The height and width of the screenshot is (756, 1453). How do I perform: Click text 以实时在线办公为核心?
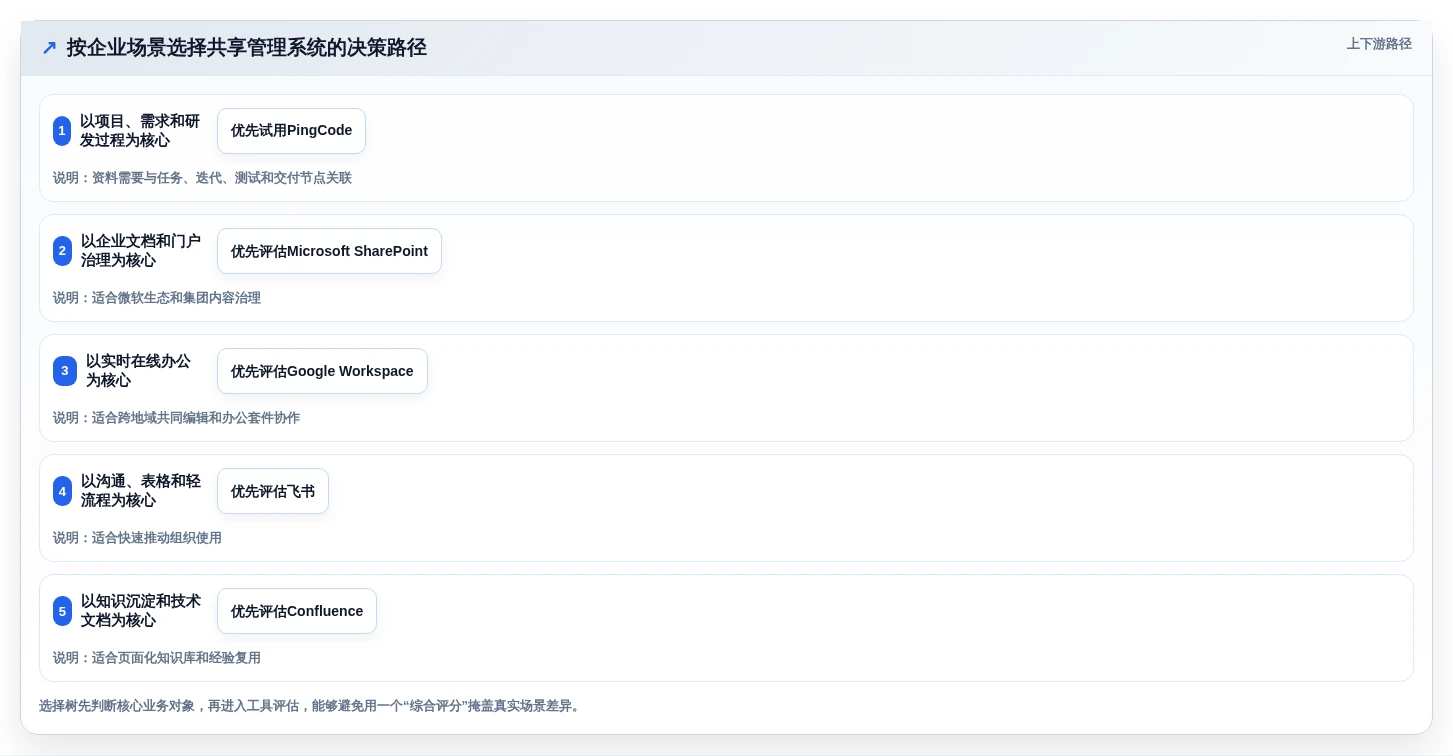pyautogui.click(x=138, y=371)
